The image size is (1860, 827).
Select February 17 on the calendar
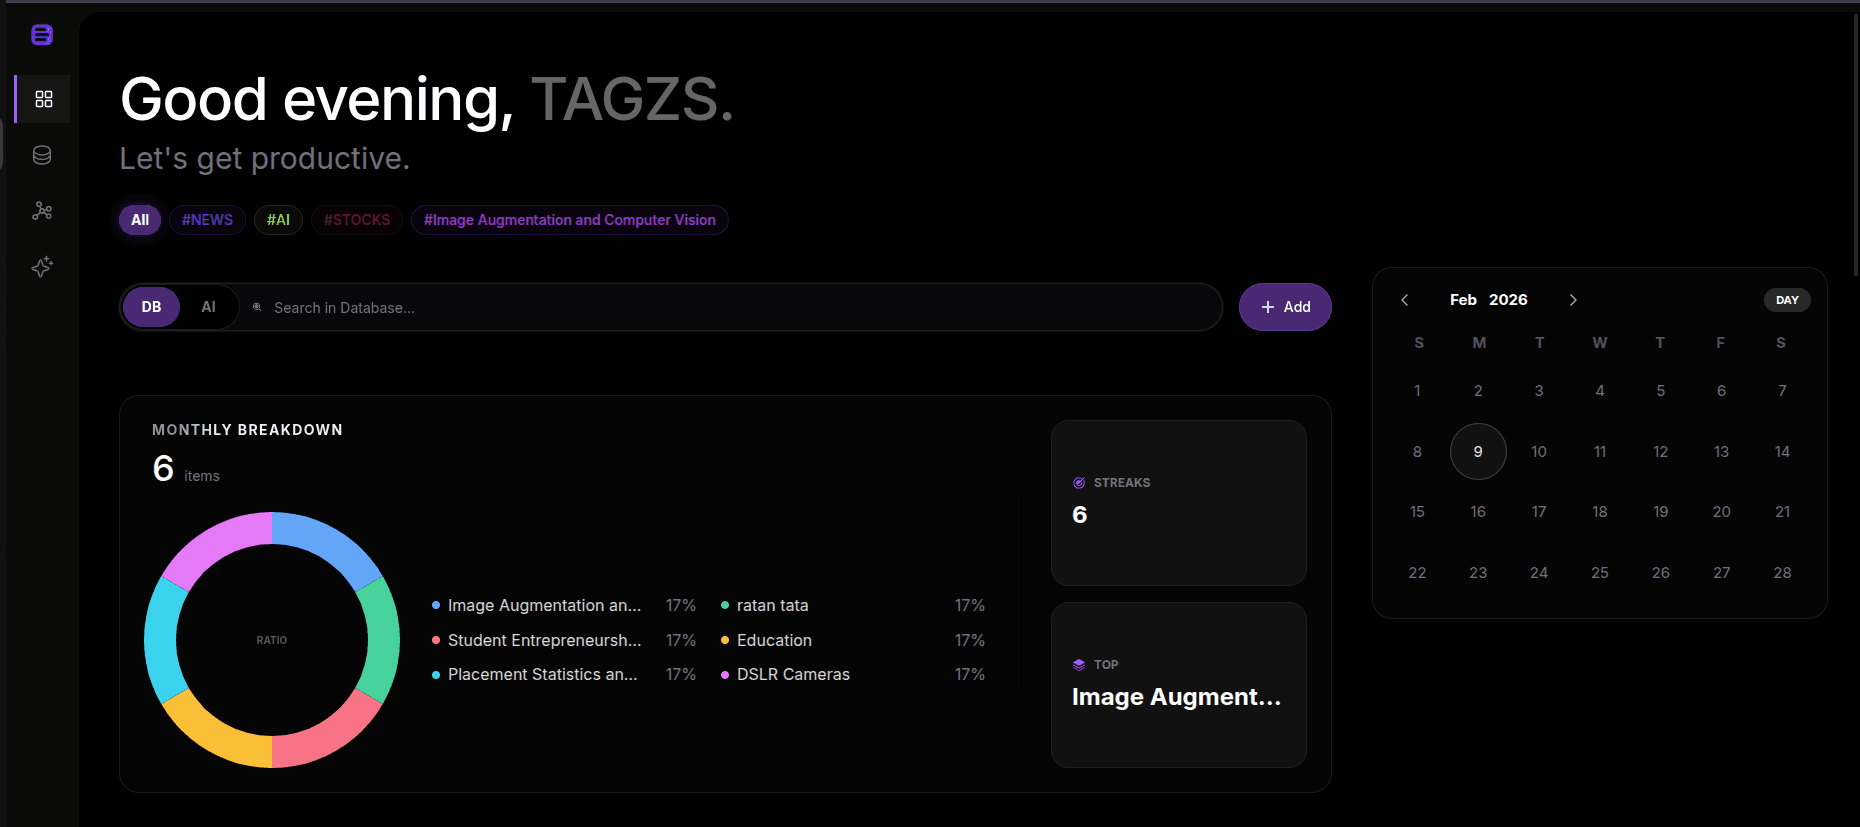1538,512
